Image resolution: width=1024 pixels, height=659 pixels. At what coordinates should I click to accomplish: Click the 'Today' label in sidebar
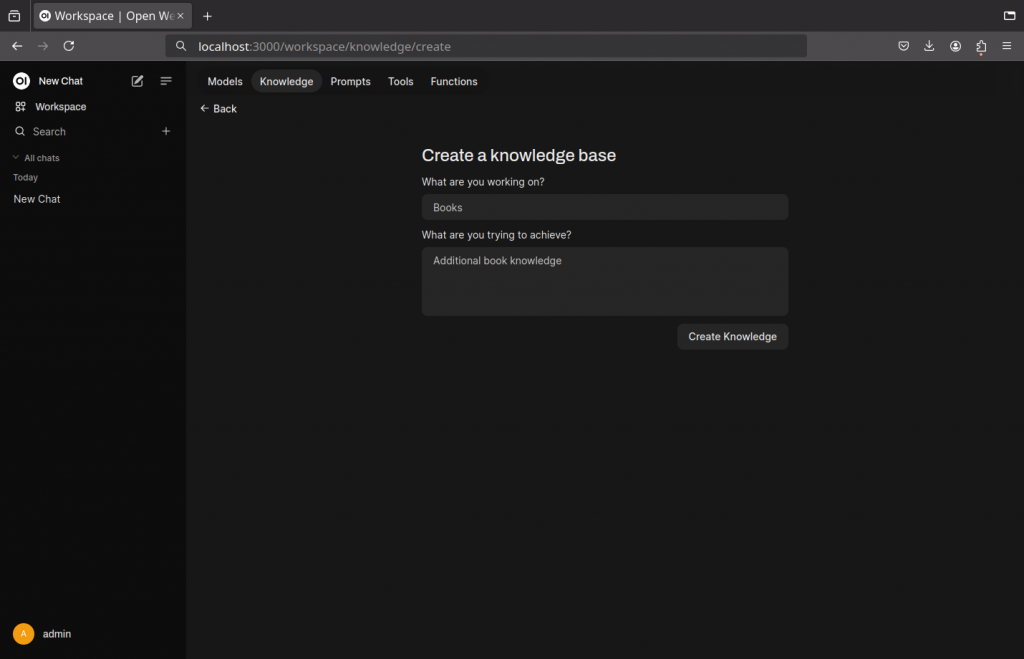coord(25,178)
